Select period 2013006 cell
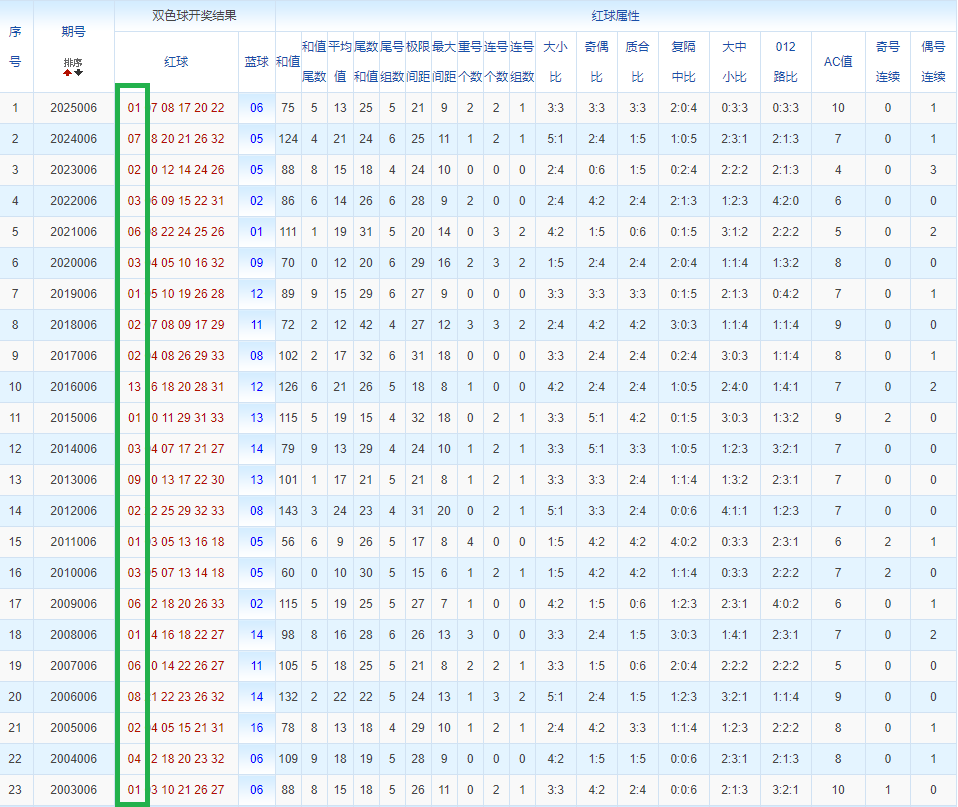 73,480
